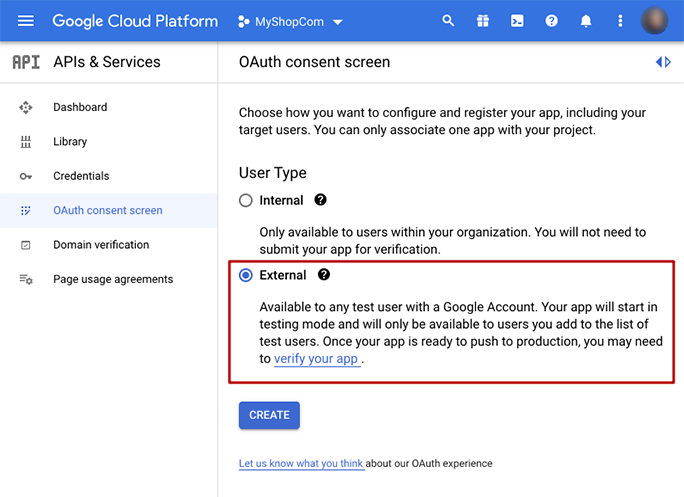
Task: Click the MyShopCom project icon
Action: [243, 21]
